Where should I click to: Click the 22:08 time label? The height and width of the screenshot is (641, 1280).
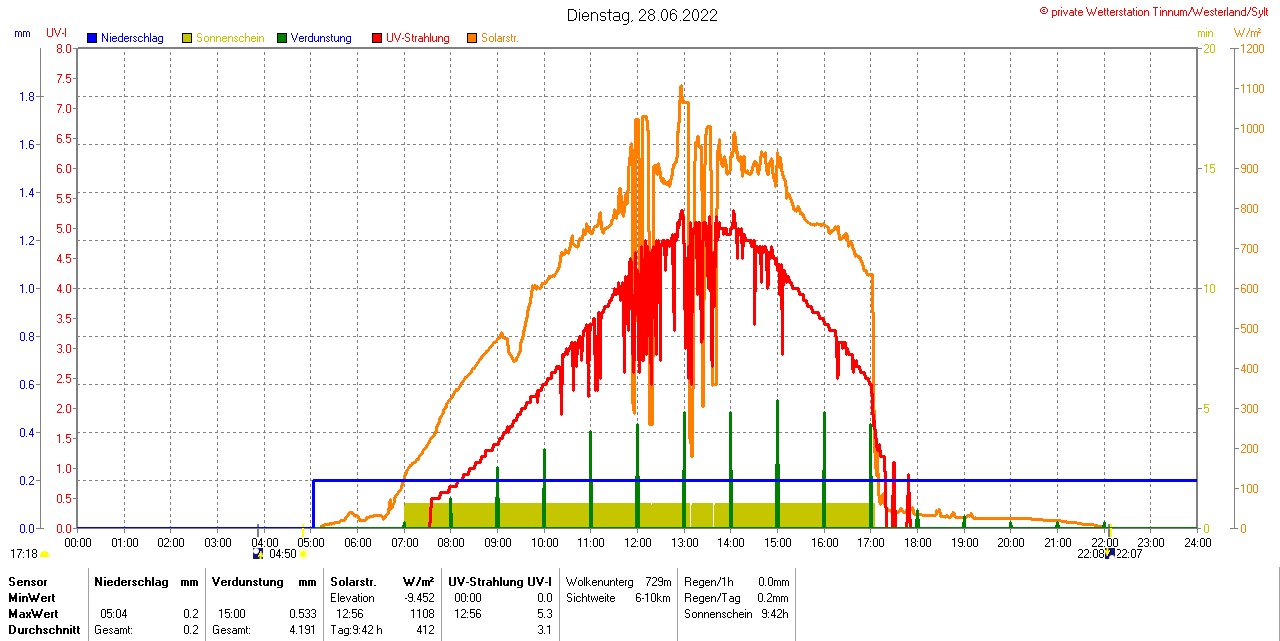tap(1091, 553)
